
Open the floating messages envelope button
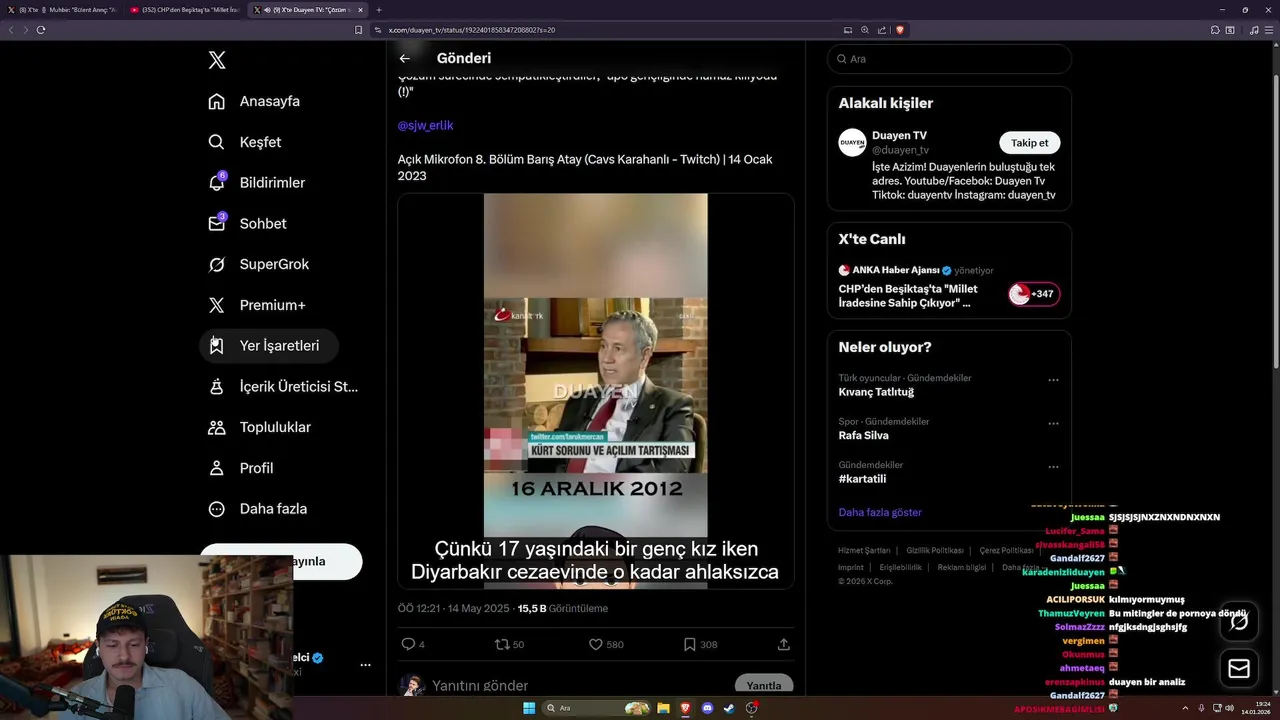(1239, 668)
